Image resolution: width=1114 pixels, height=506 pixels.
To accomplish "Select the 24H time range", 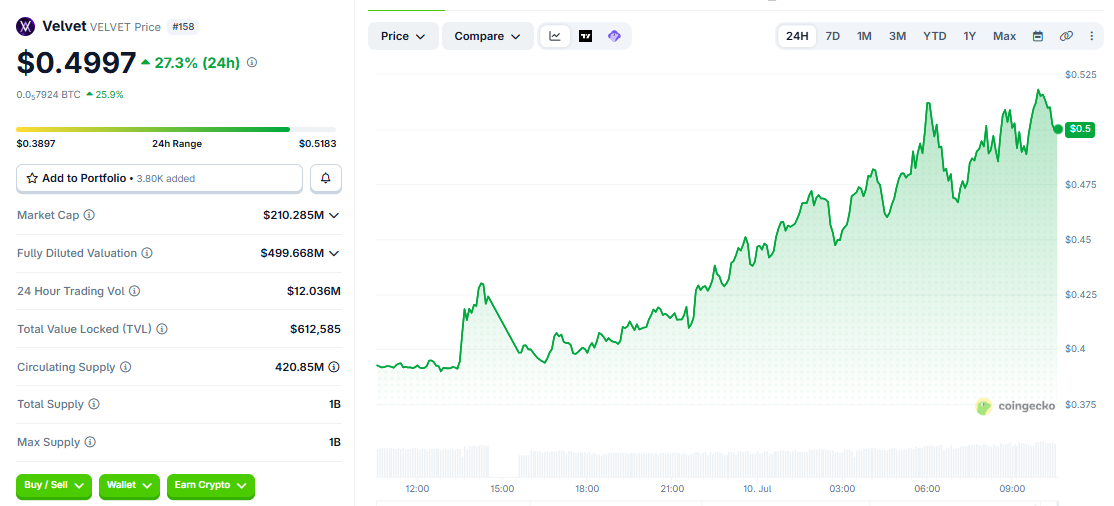I will pyautogui.click(x=797, y=36).
